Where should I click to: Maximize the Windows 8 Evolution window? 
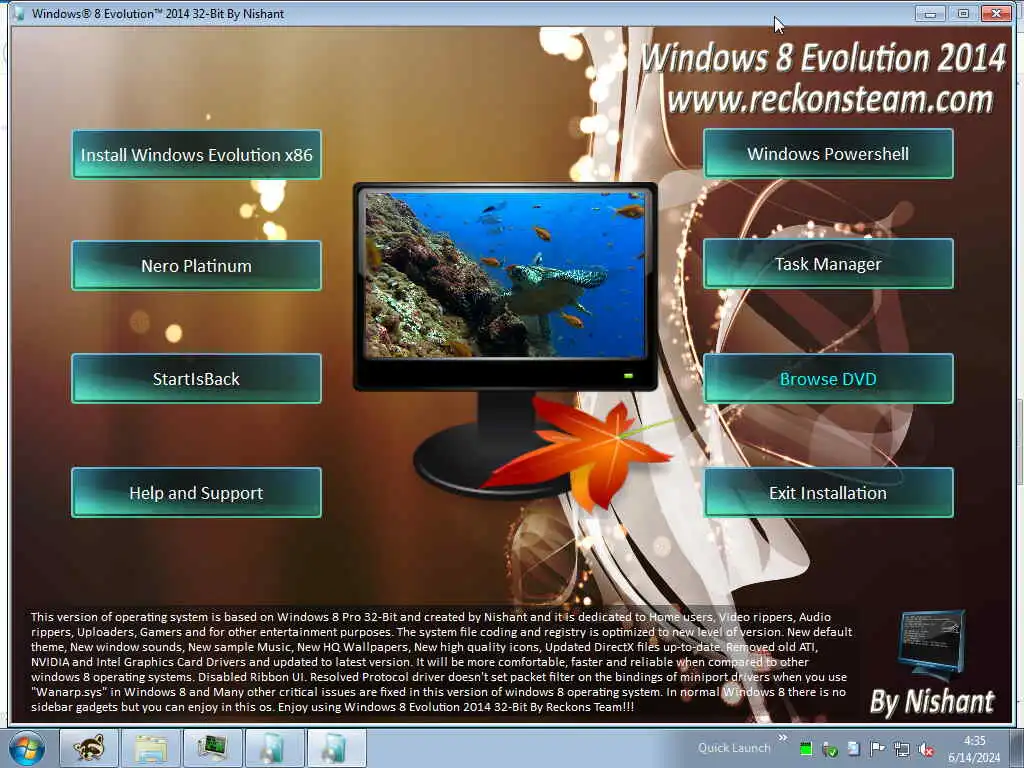963,13
